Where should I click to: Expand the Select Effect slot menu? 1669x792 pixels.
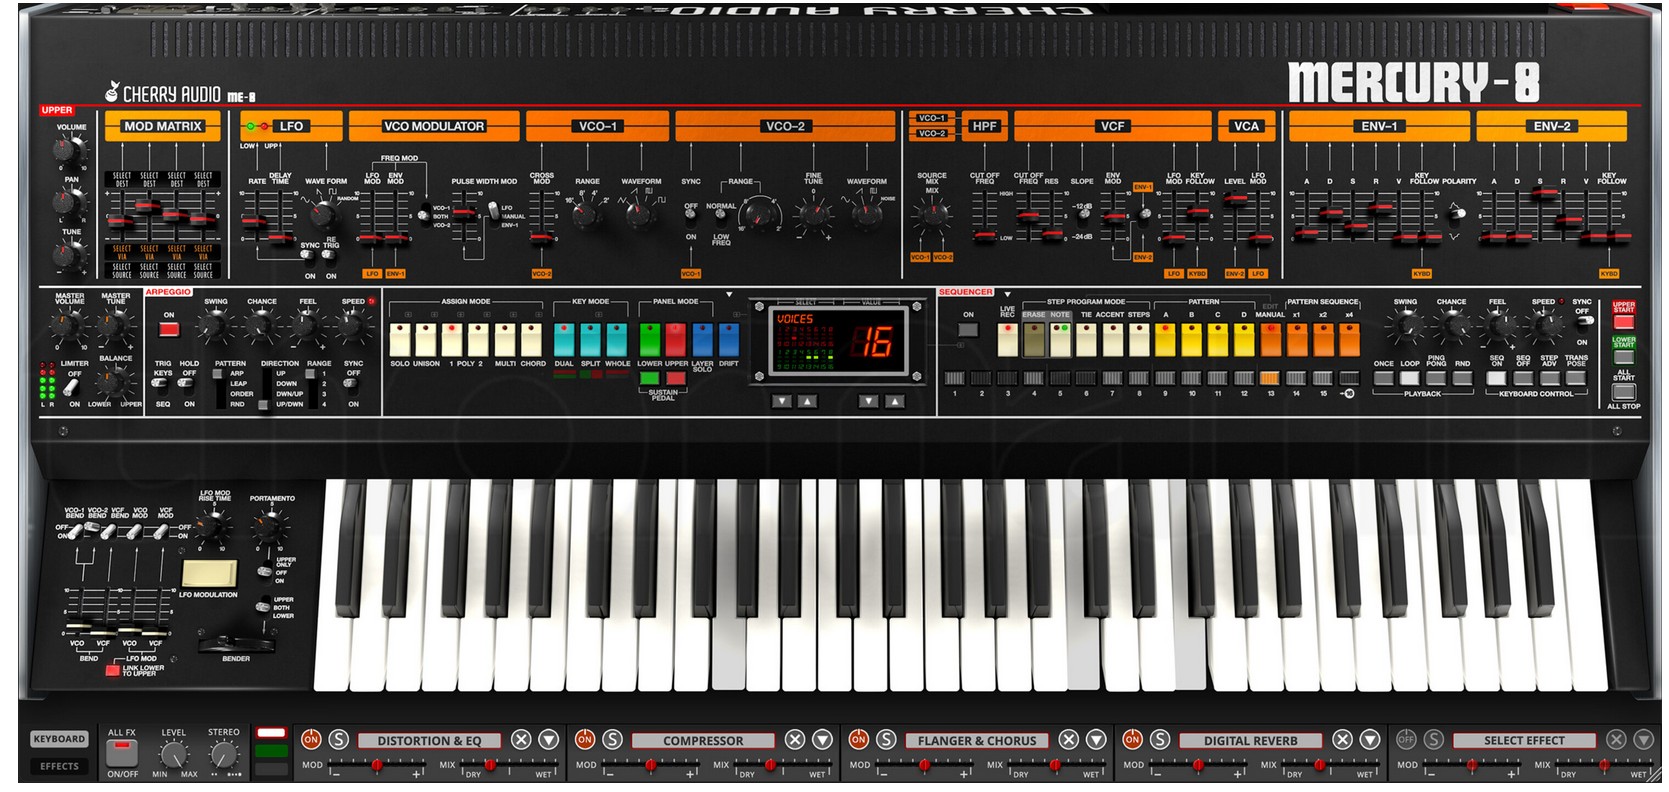click(1643, 740)
